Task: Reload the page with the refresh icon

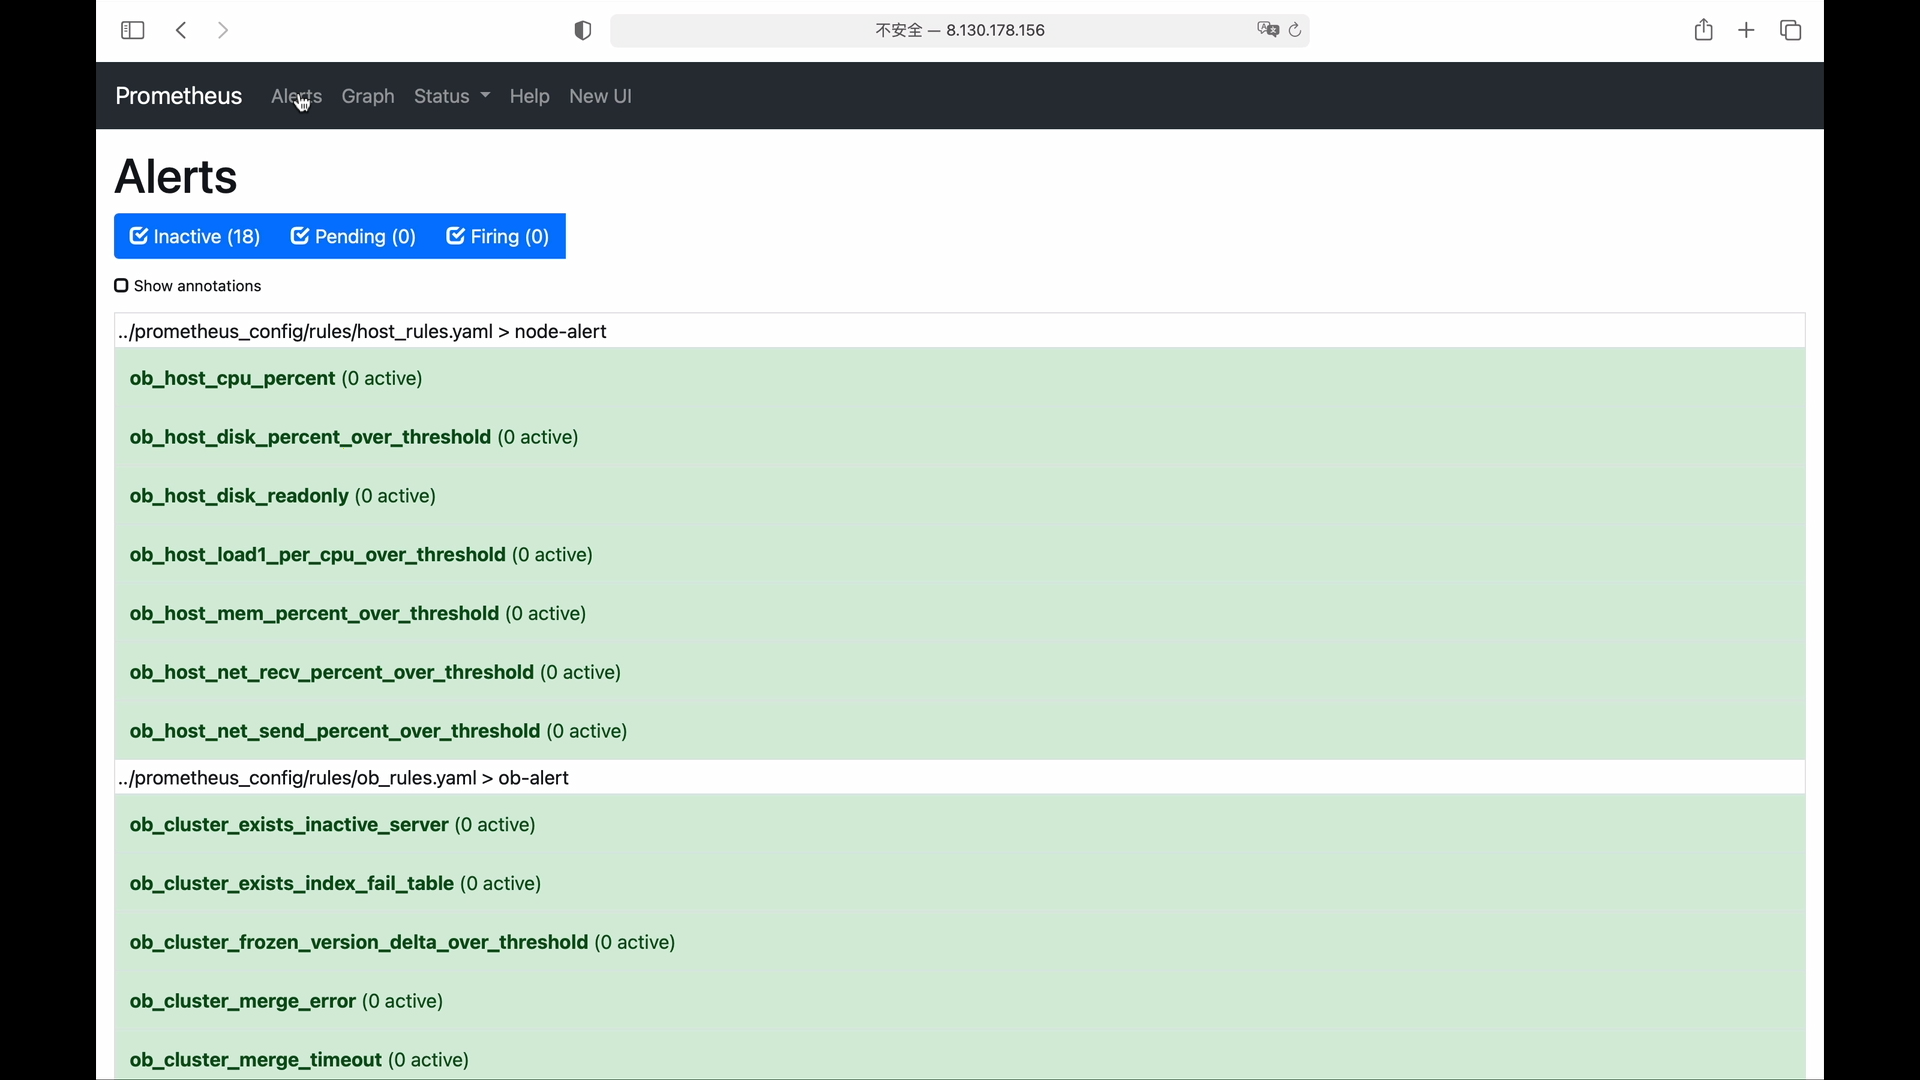Action: pos(1296,30)
